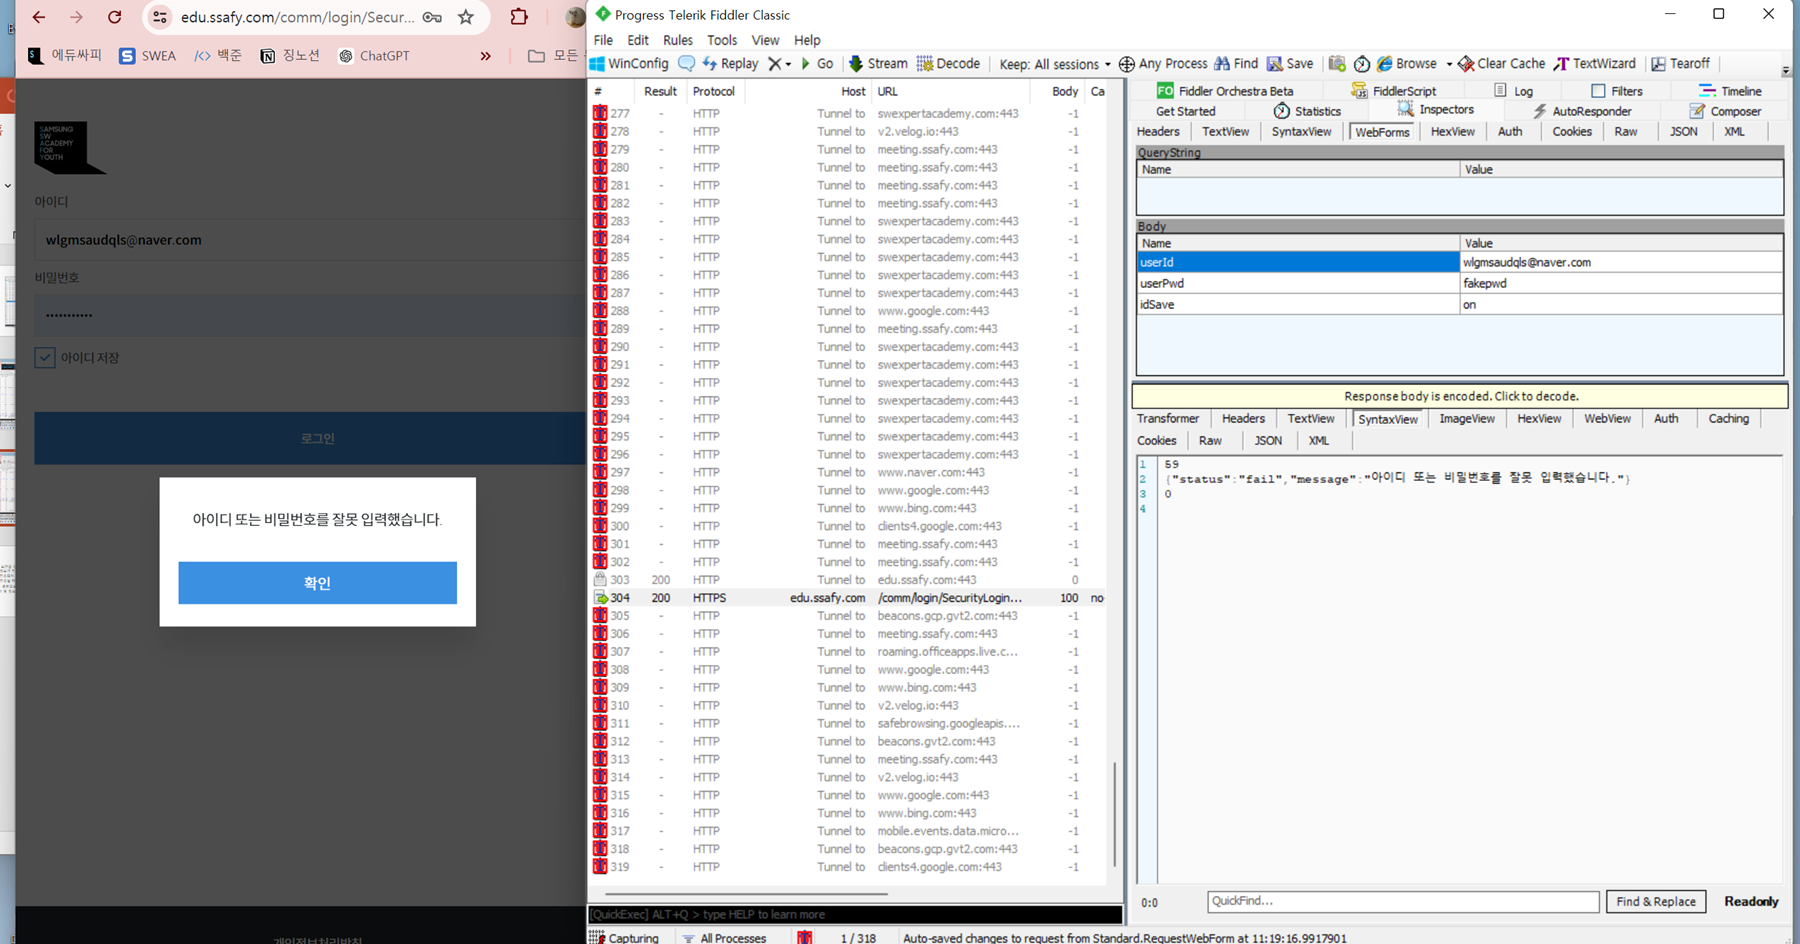Image resolution: width=1800 pixels, height=944 pixels.
Task: Click the yellow 'Response body is encoded' bar
Action: (x=1460, y=396)
